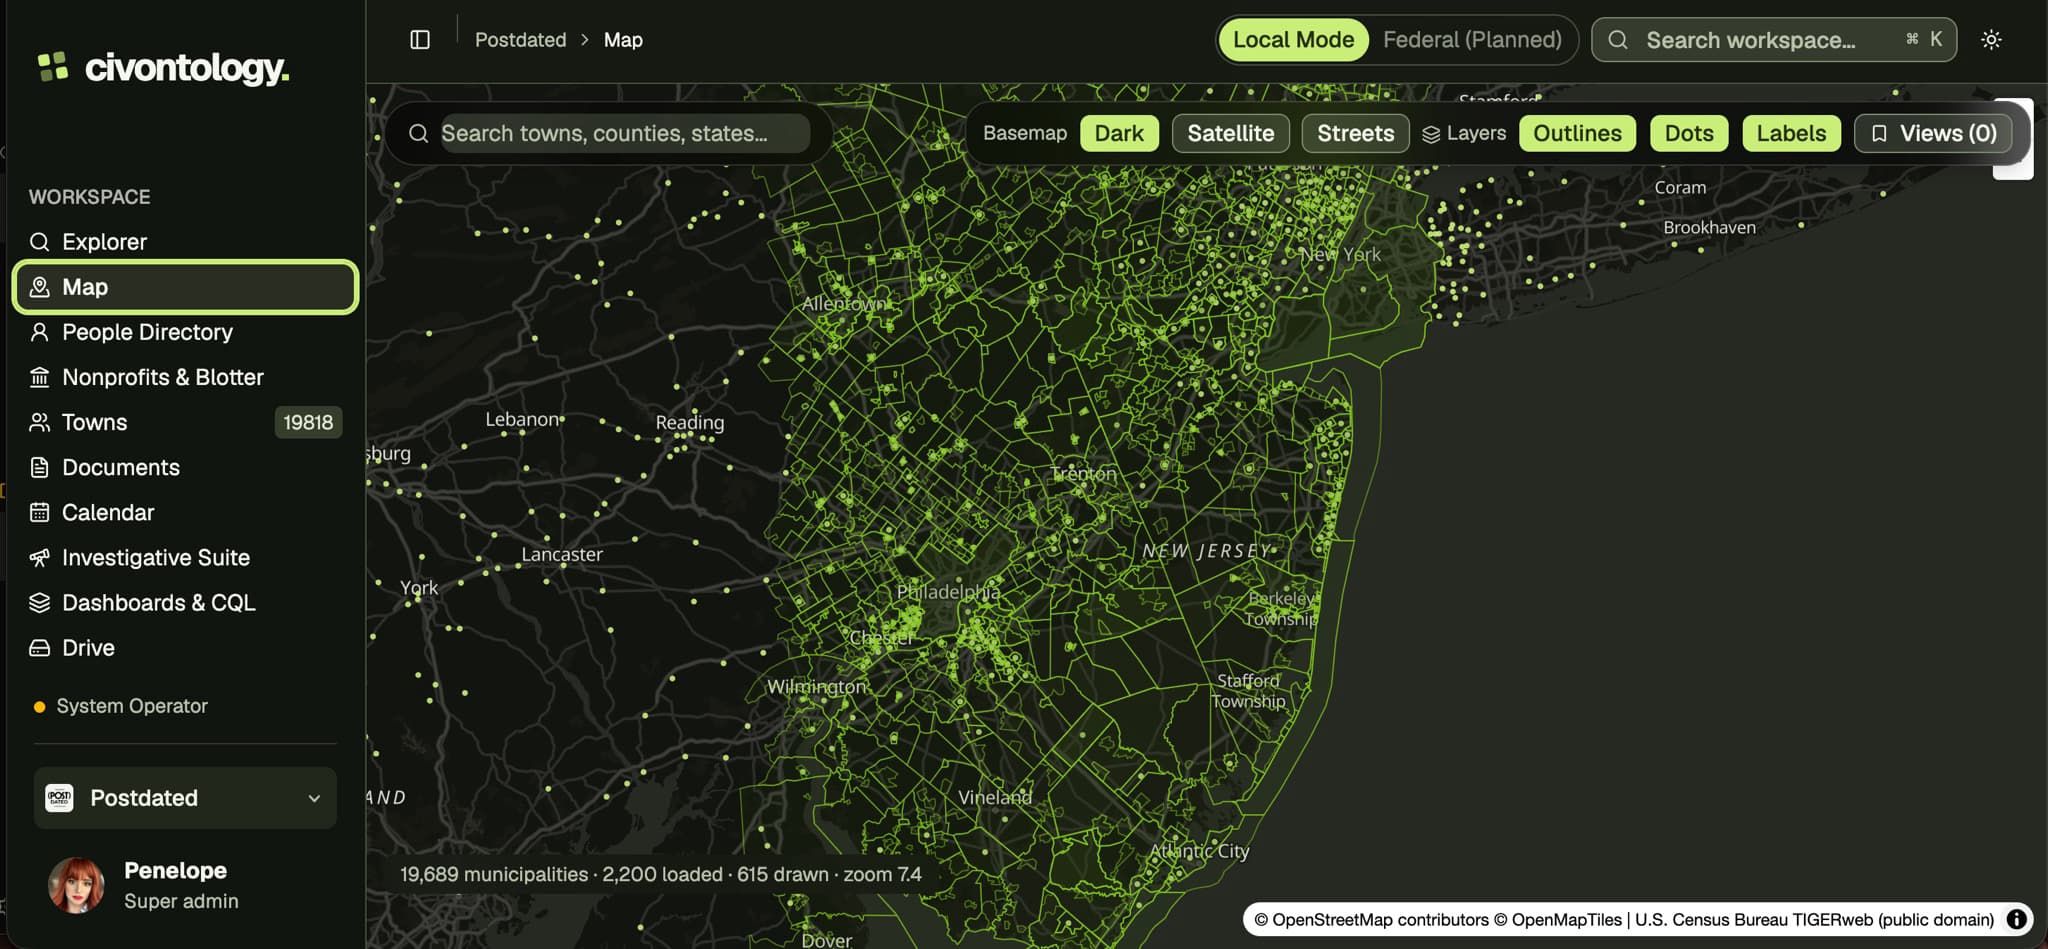The width and height of the screenshot is (2048, 949).
Task: Click the theme sun icon
Action: [x=1991, y=40]
